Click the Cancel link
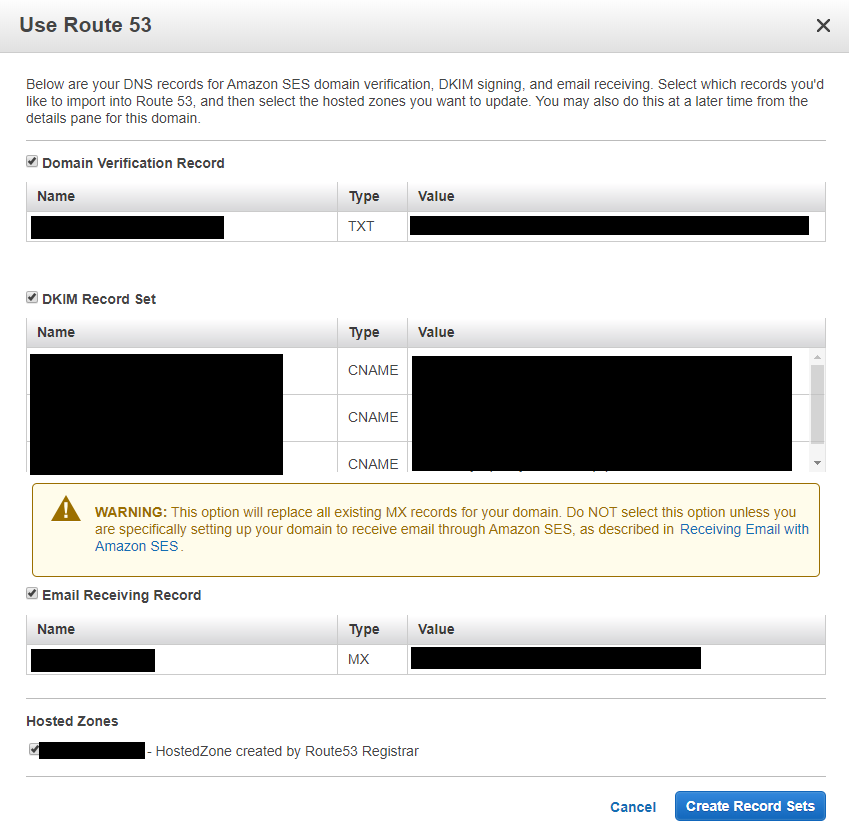Image resolution: width=849 pixels, height=829 pixels. coord(632,807)
